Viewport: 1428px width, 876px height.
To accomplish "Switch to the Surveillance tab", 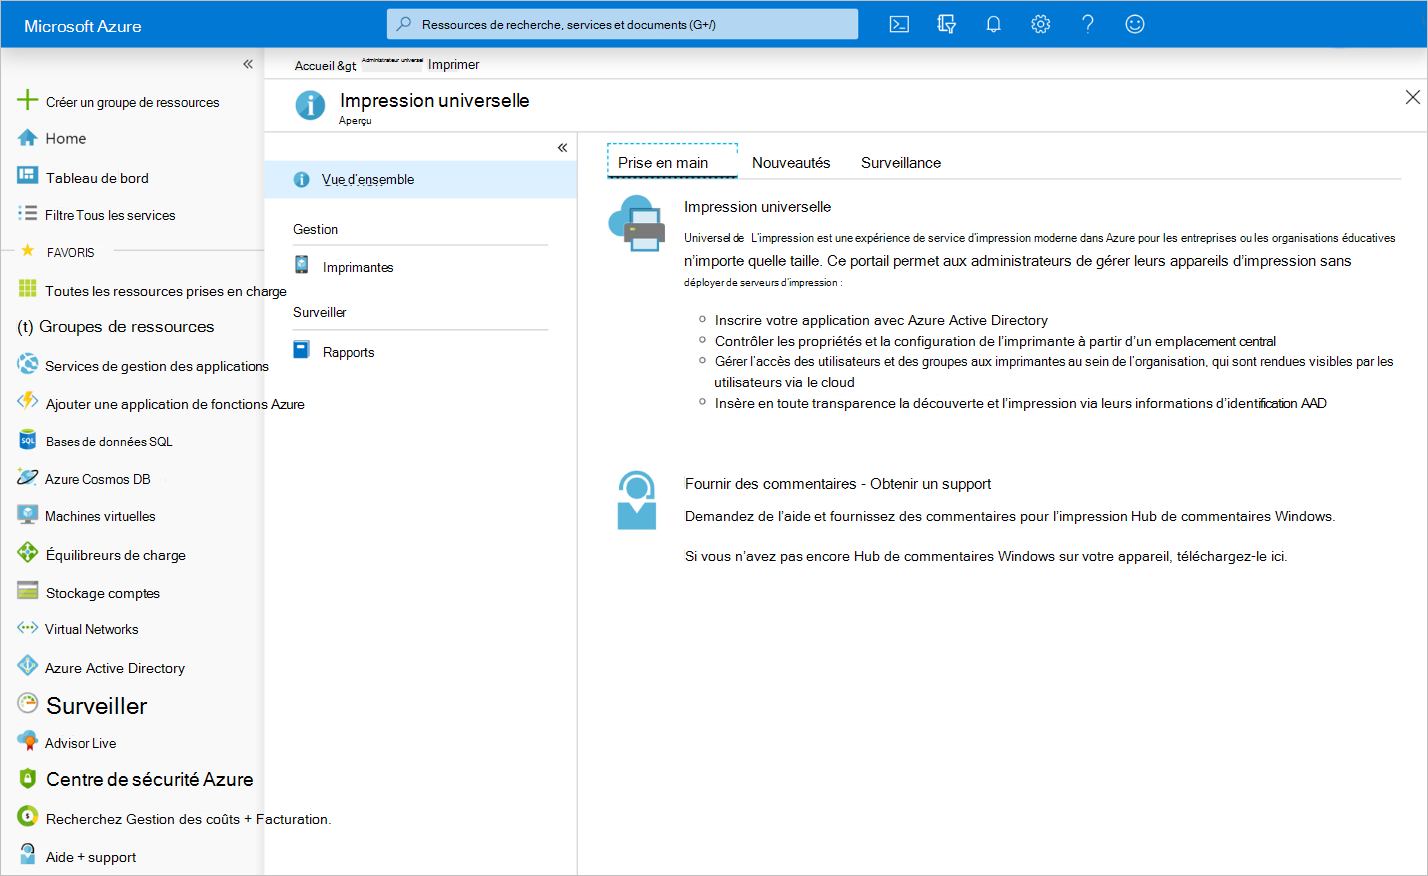I will point(900,162).
